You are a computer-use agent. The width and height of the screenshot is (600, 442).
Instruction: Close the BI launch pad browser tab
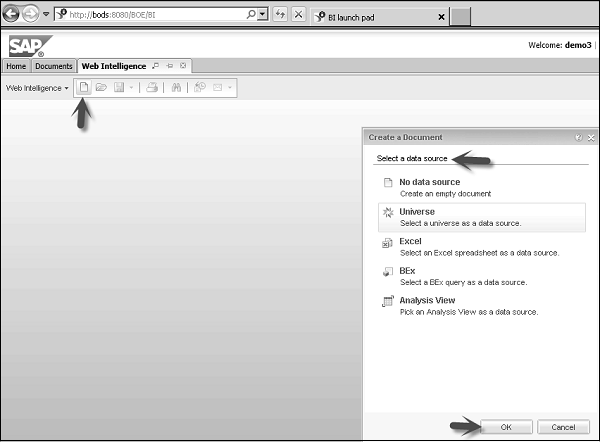click(x=441, y=17)
